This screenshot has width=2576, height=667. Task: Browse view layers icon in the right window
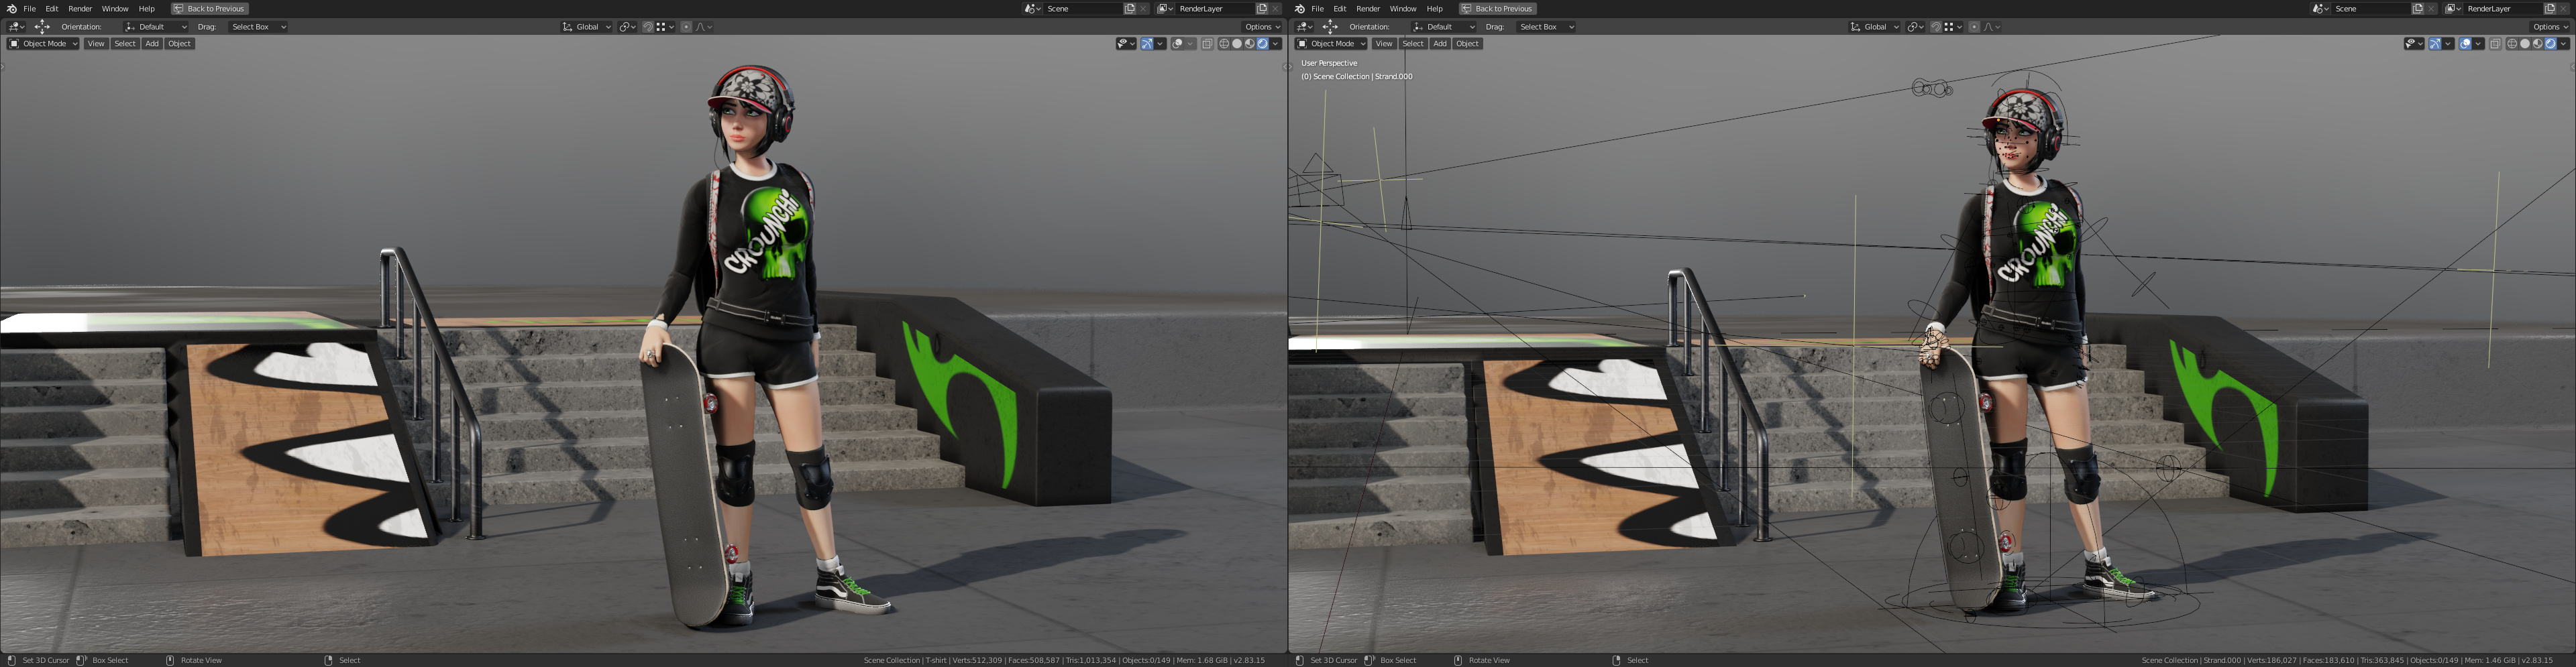2453,9
